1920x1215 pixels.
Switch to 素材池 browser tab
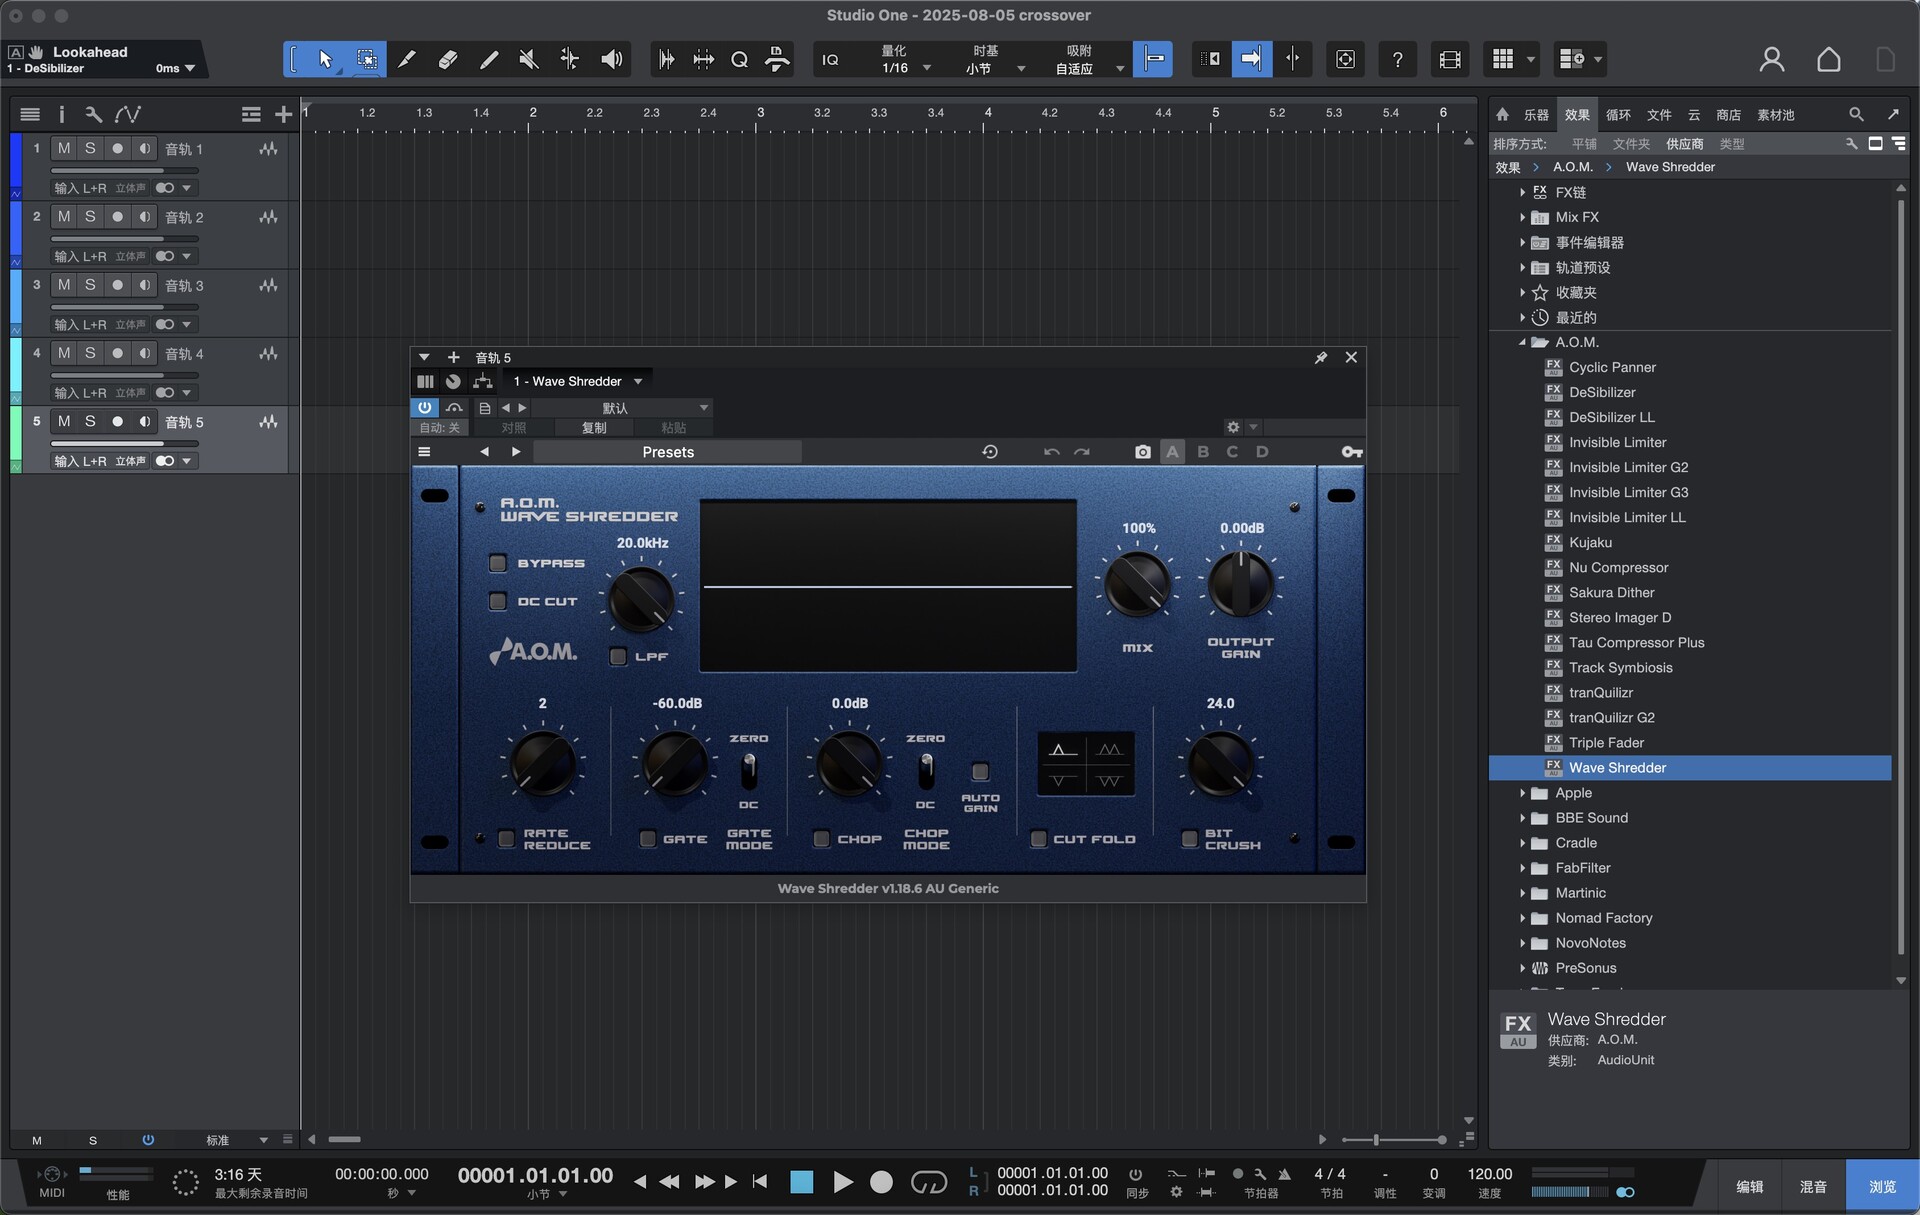coord(1776,115)
